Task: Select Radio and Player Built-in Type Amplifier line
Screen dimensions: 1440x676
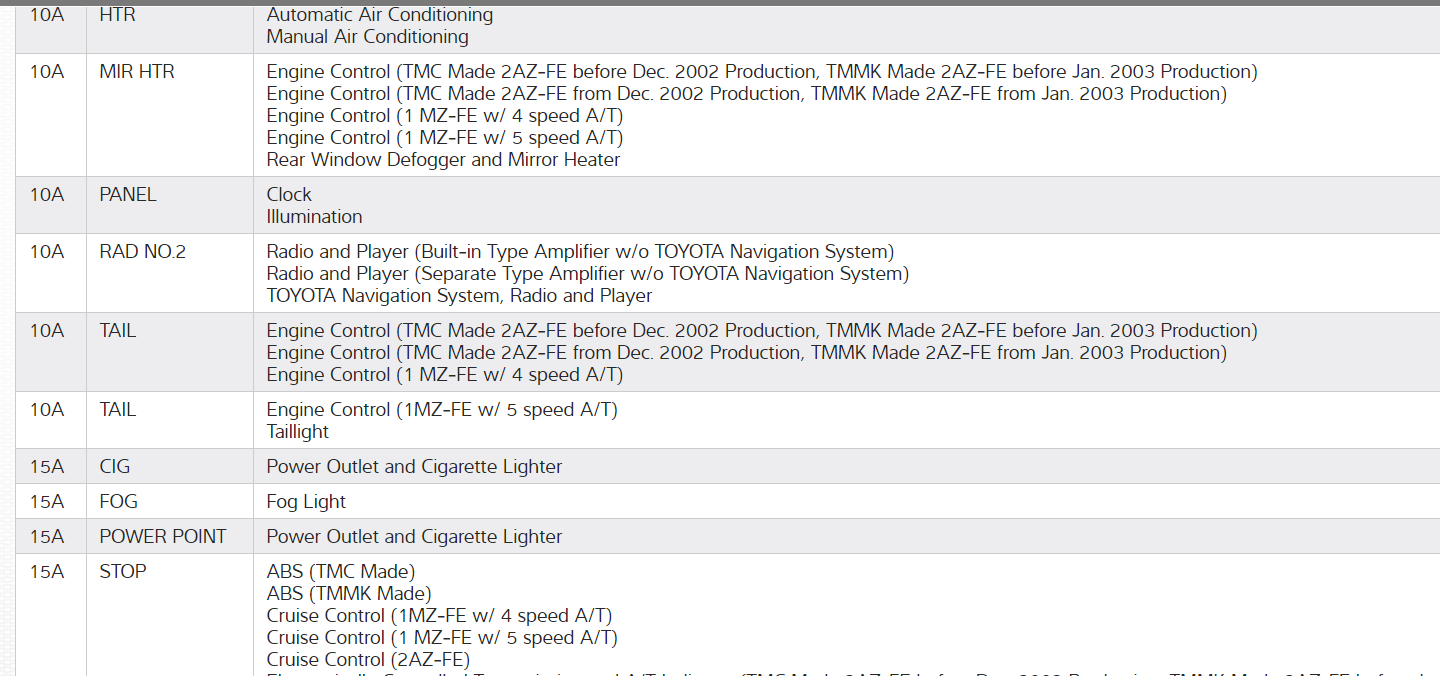Action: click(580, 252)
